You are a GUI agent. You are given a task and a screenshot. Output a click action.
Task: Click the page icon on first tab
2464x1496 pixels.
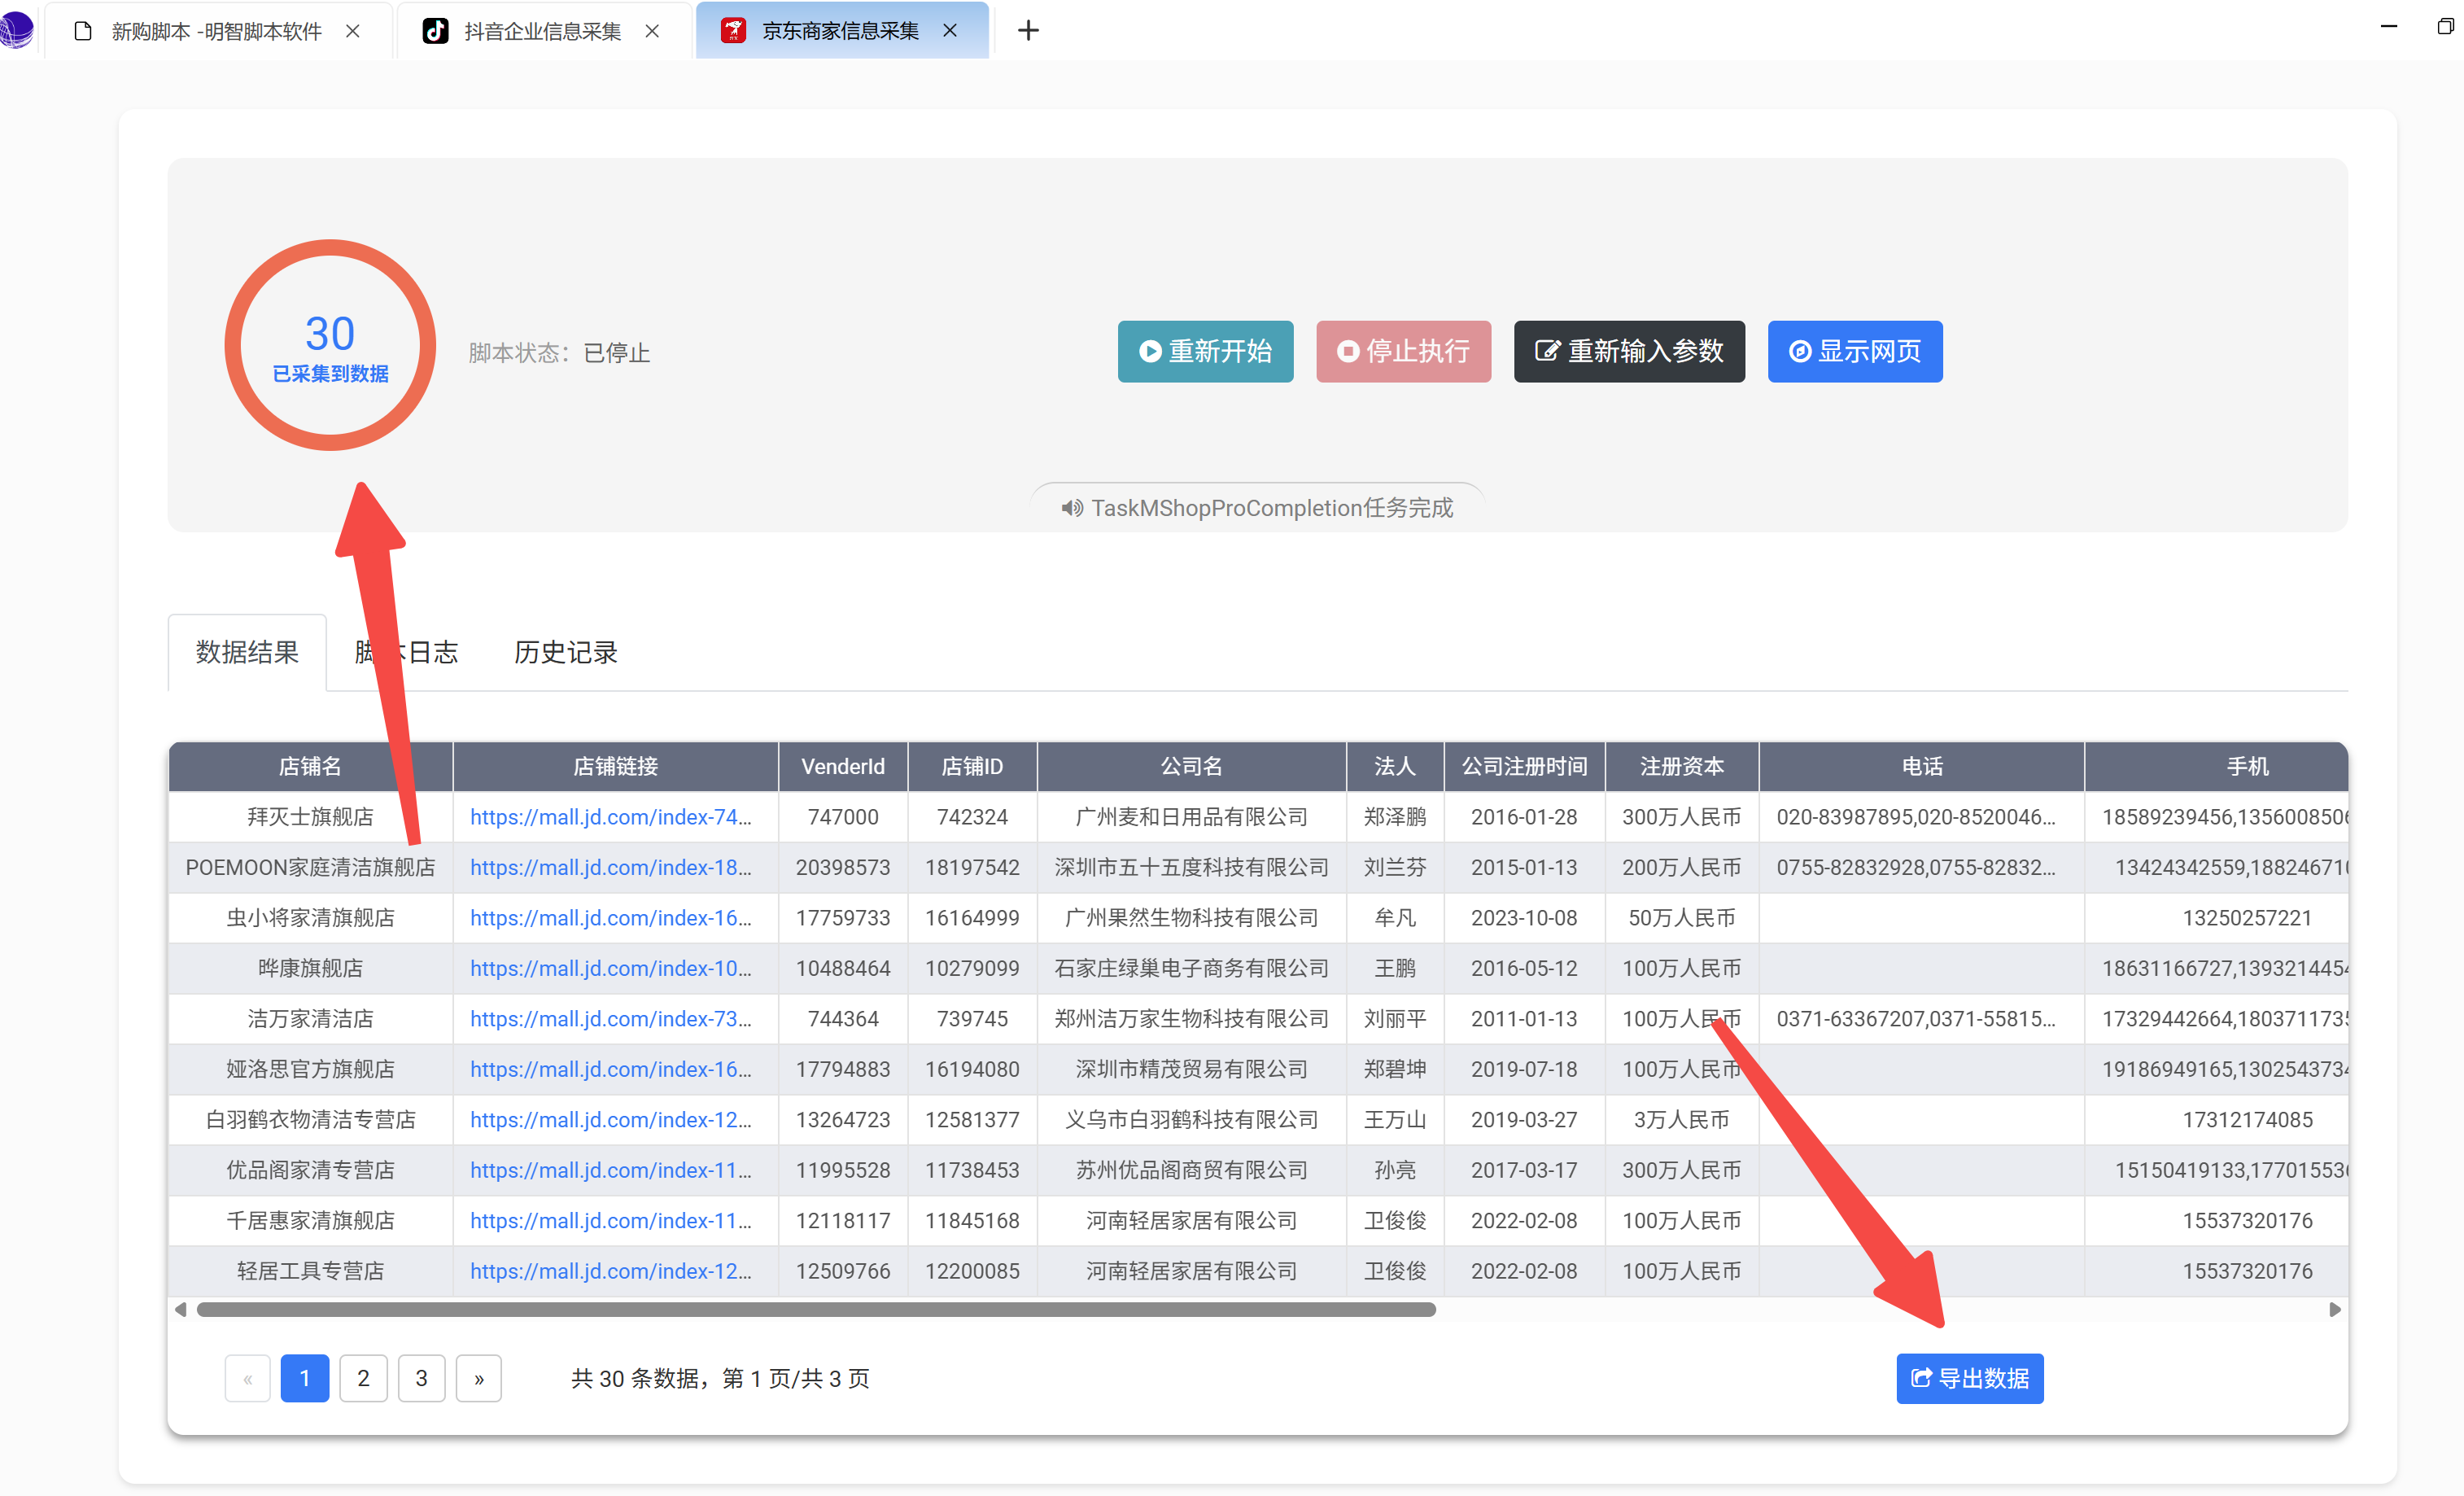(x=84, y=31)
